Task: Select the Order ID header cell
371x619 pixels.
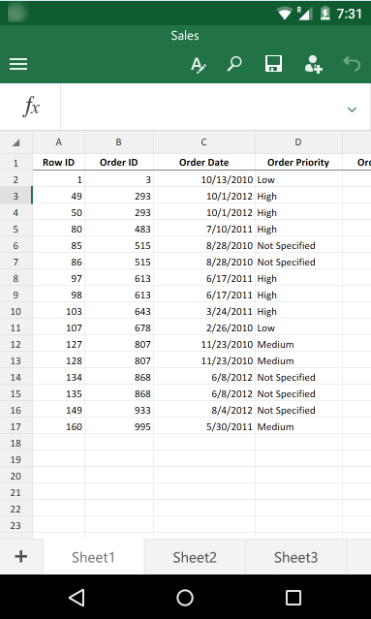Action: [x=119, y=163]
